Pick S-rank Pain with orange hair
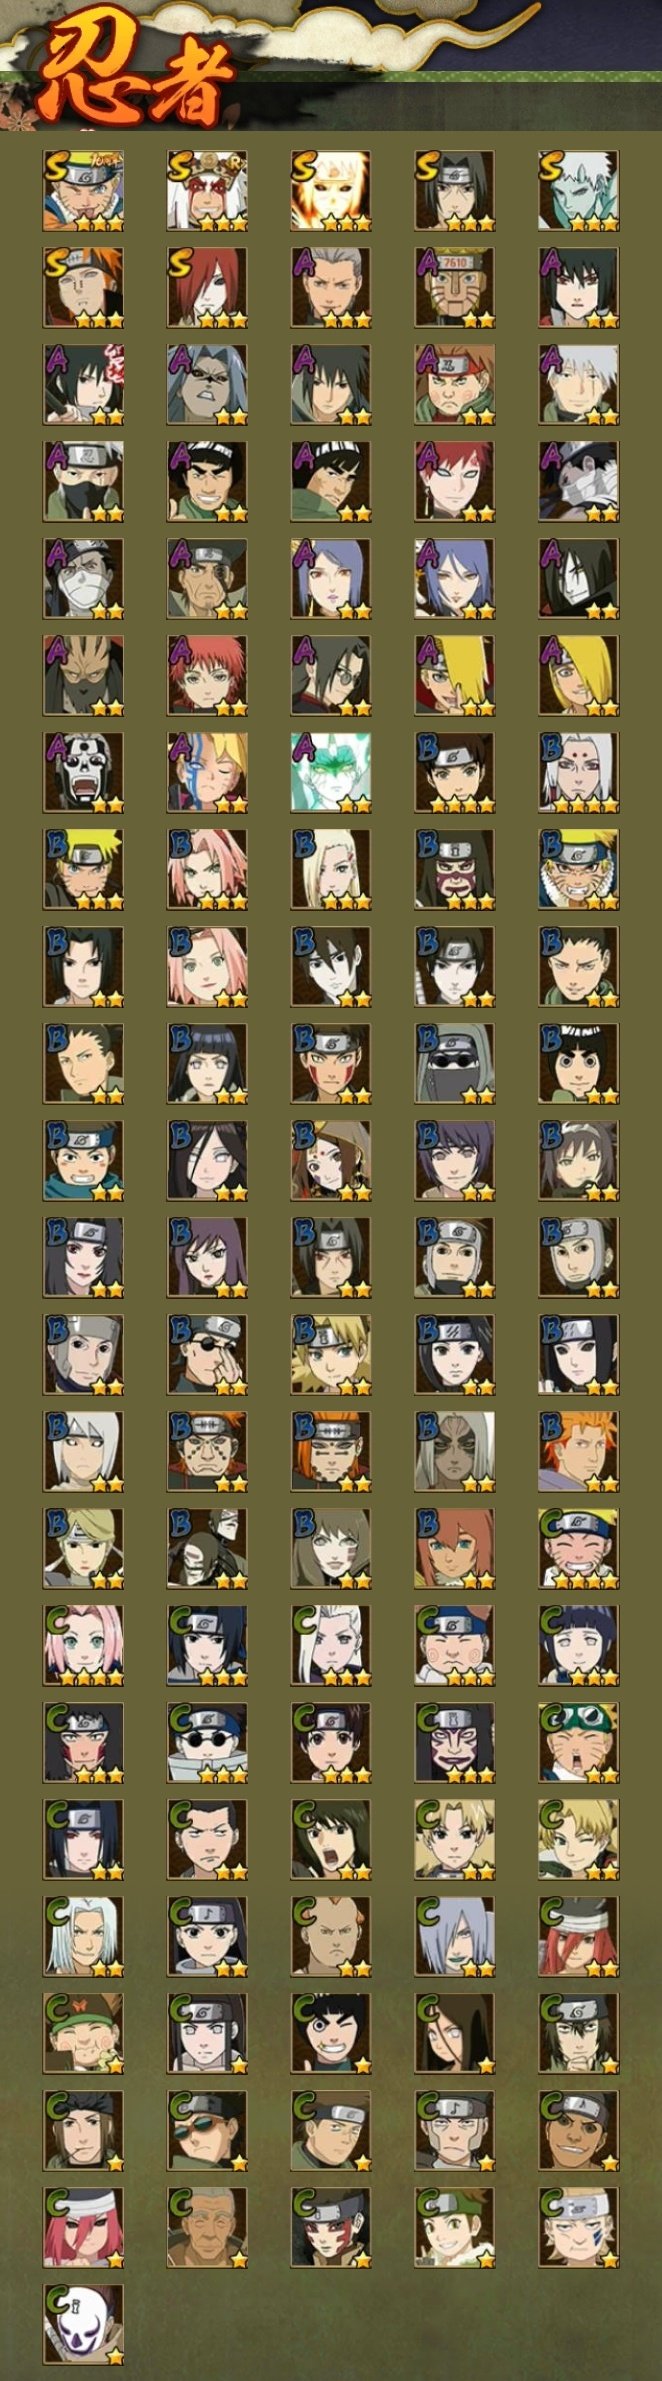This screenshot has height=2381, width=662. [x=83, y=287]
